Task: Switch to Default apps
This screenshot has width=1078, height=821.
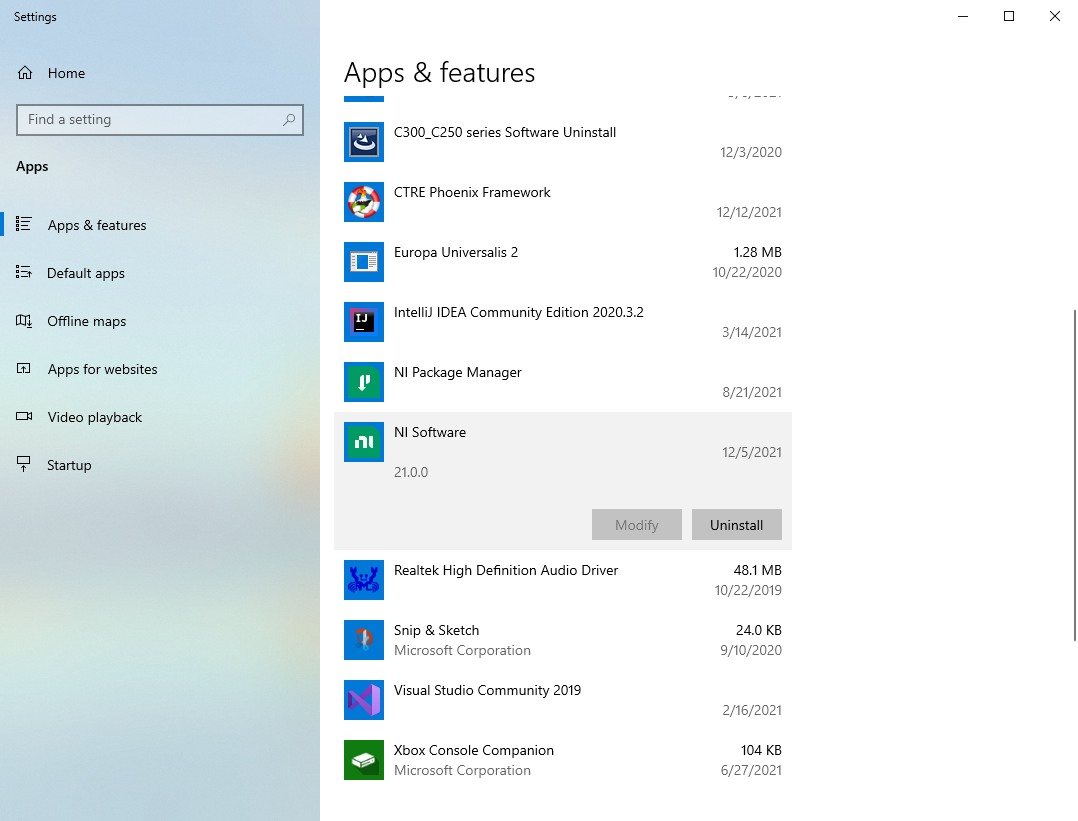Action: coord(86,273)
